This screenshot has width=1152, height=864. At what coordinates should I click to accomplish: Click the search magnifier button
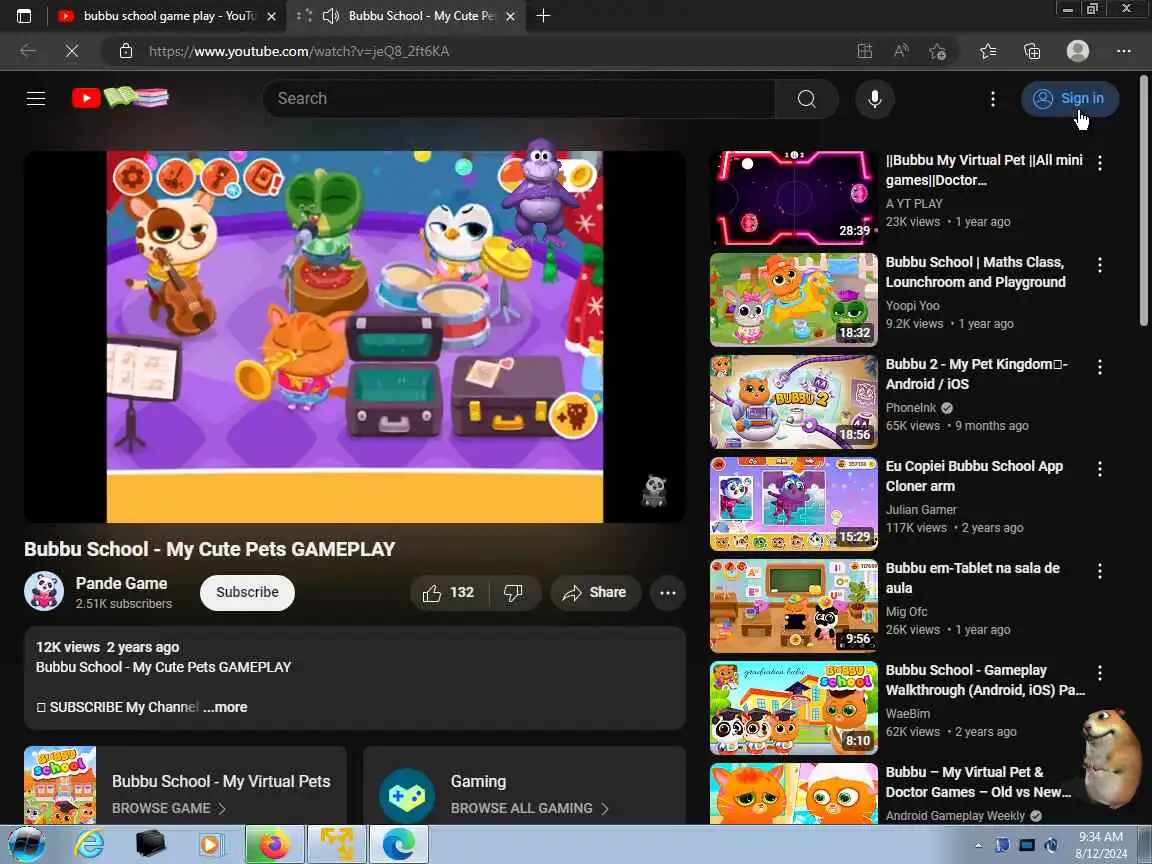(807, 98)
